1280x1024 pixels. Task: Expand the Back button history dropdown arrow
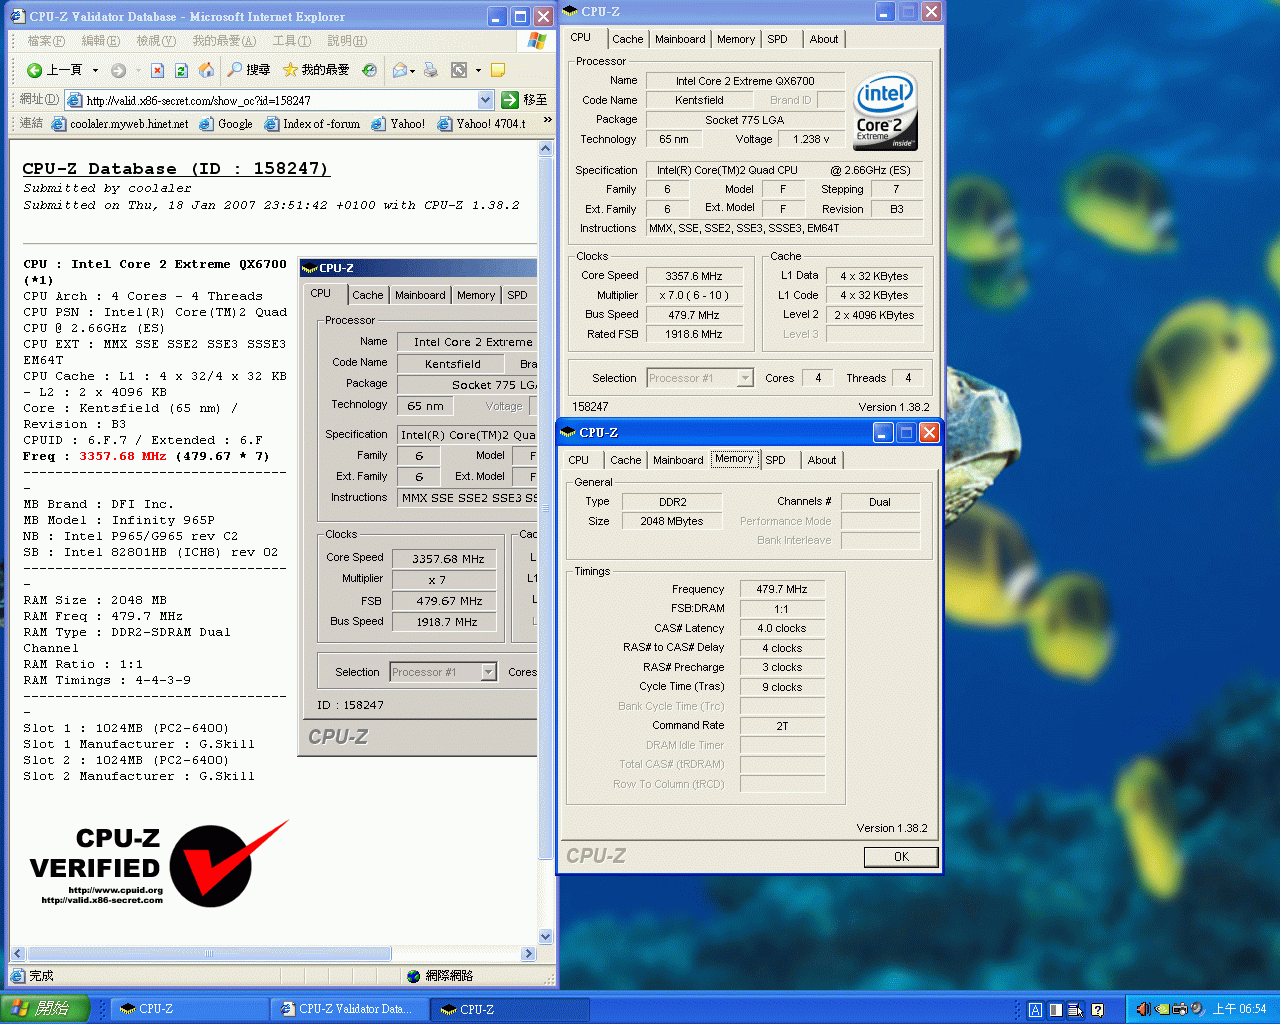pos(95,70)
